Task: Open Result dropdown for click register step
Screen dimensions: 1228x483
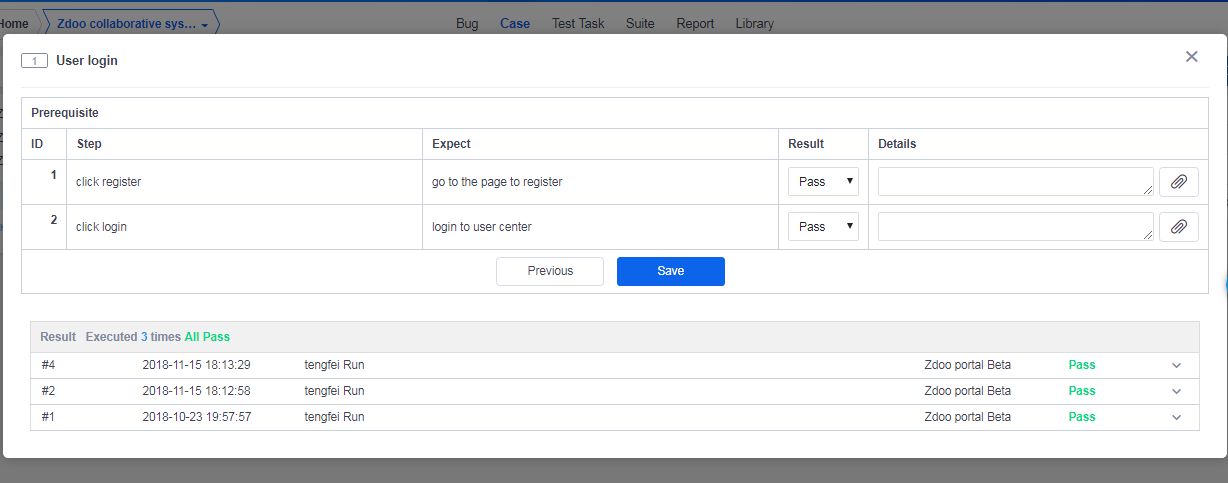Action: click(823, 182)
